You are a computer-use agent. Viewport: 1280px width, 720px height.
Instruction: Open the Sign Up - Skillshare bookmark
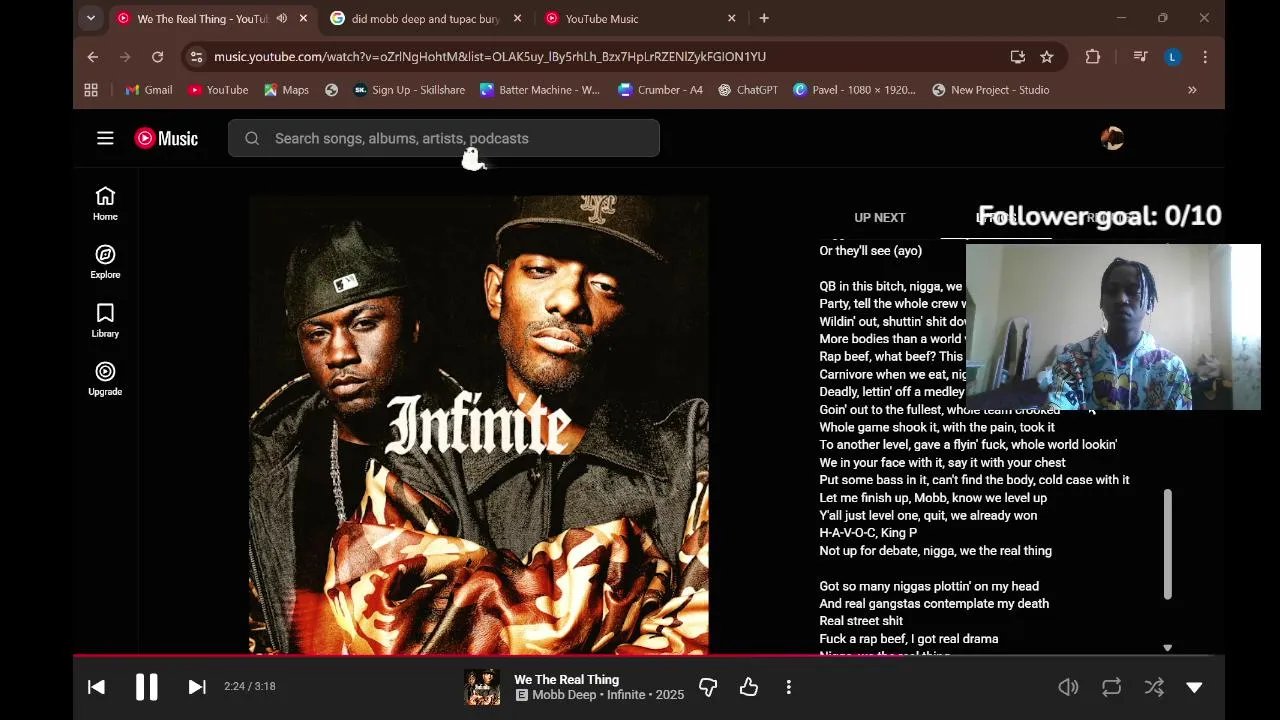coord(409,90)
